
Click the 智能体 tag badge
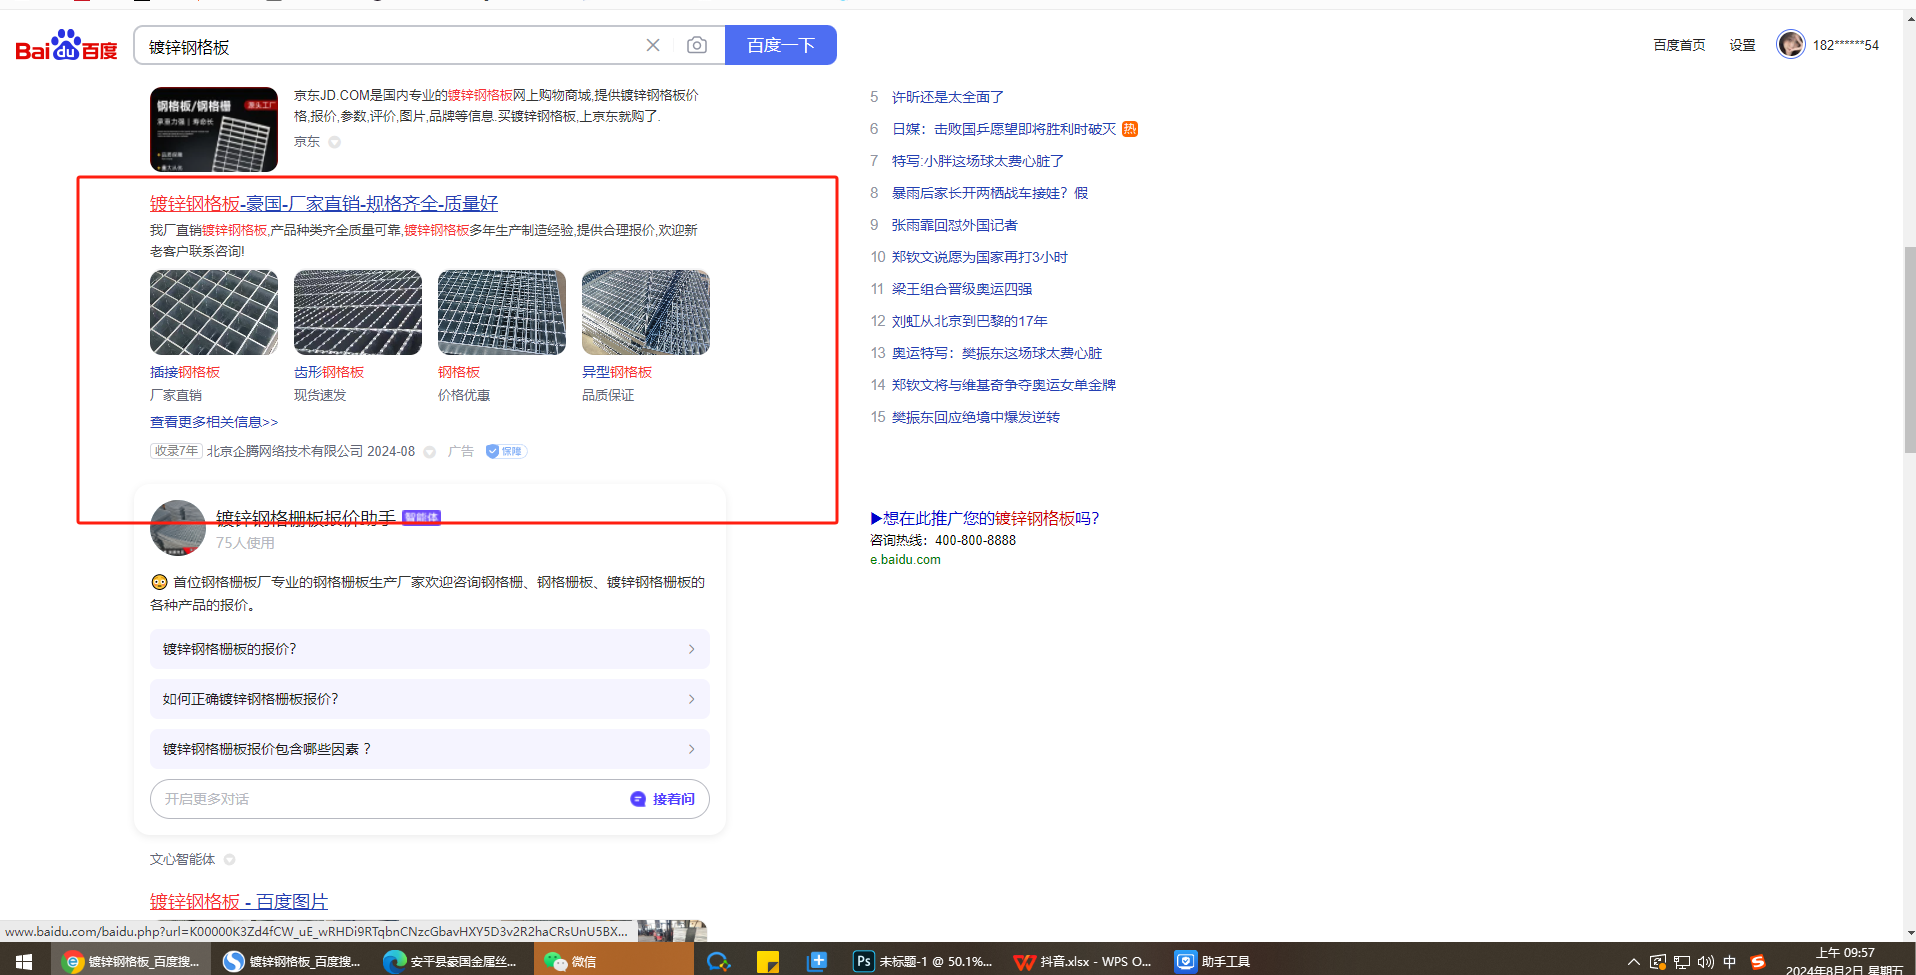[x=421, y=517]
